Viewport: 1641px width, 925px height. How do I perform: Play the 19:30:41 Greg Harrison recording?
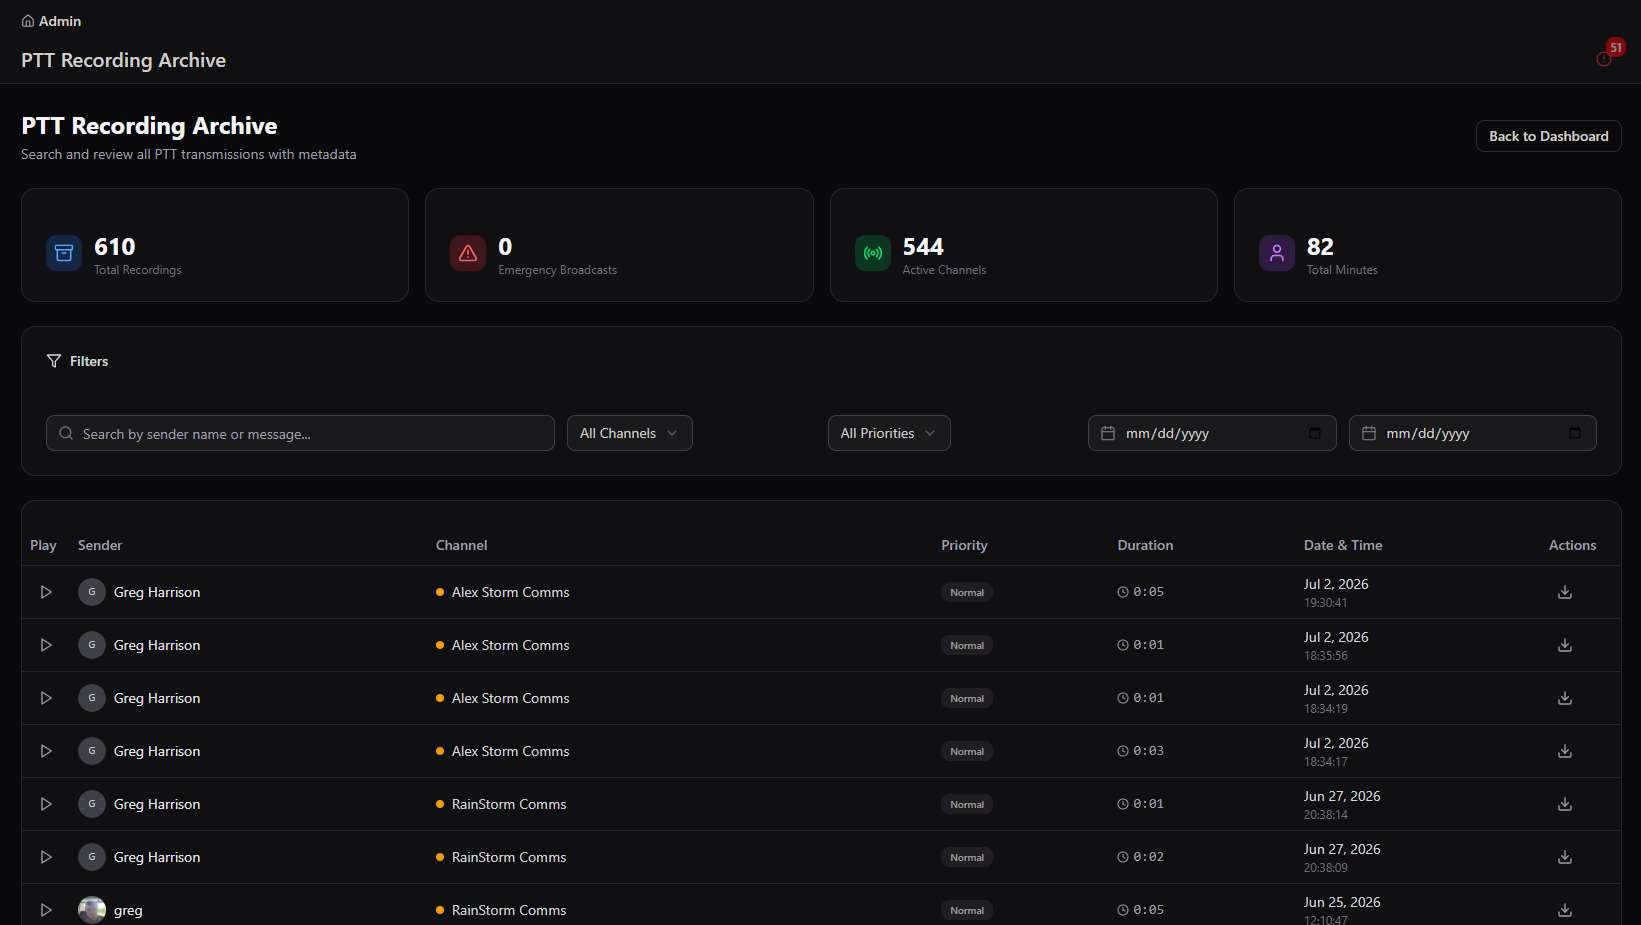[46, 592]
